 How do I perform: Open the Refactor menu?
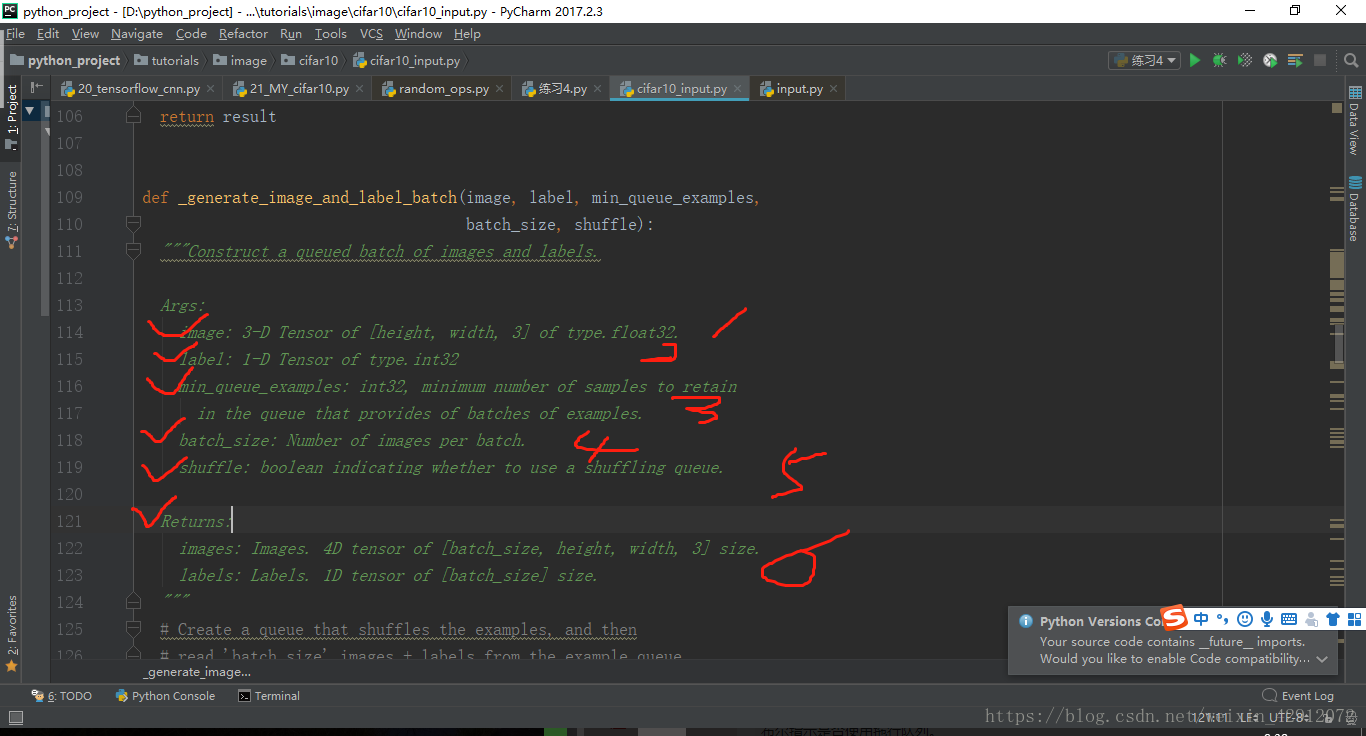(x=244, y=33)
